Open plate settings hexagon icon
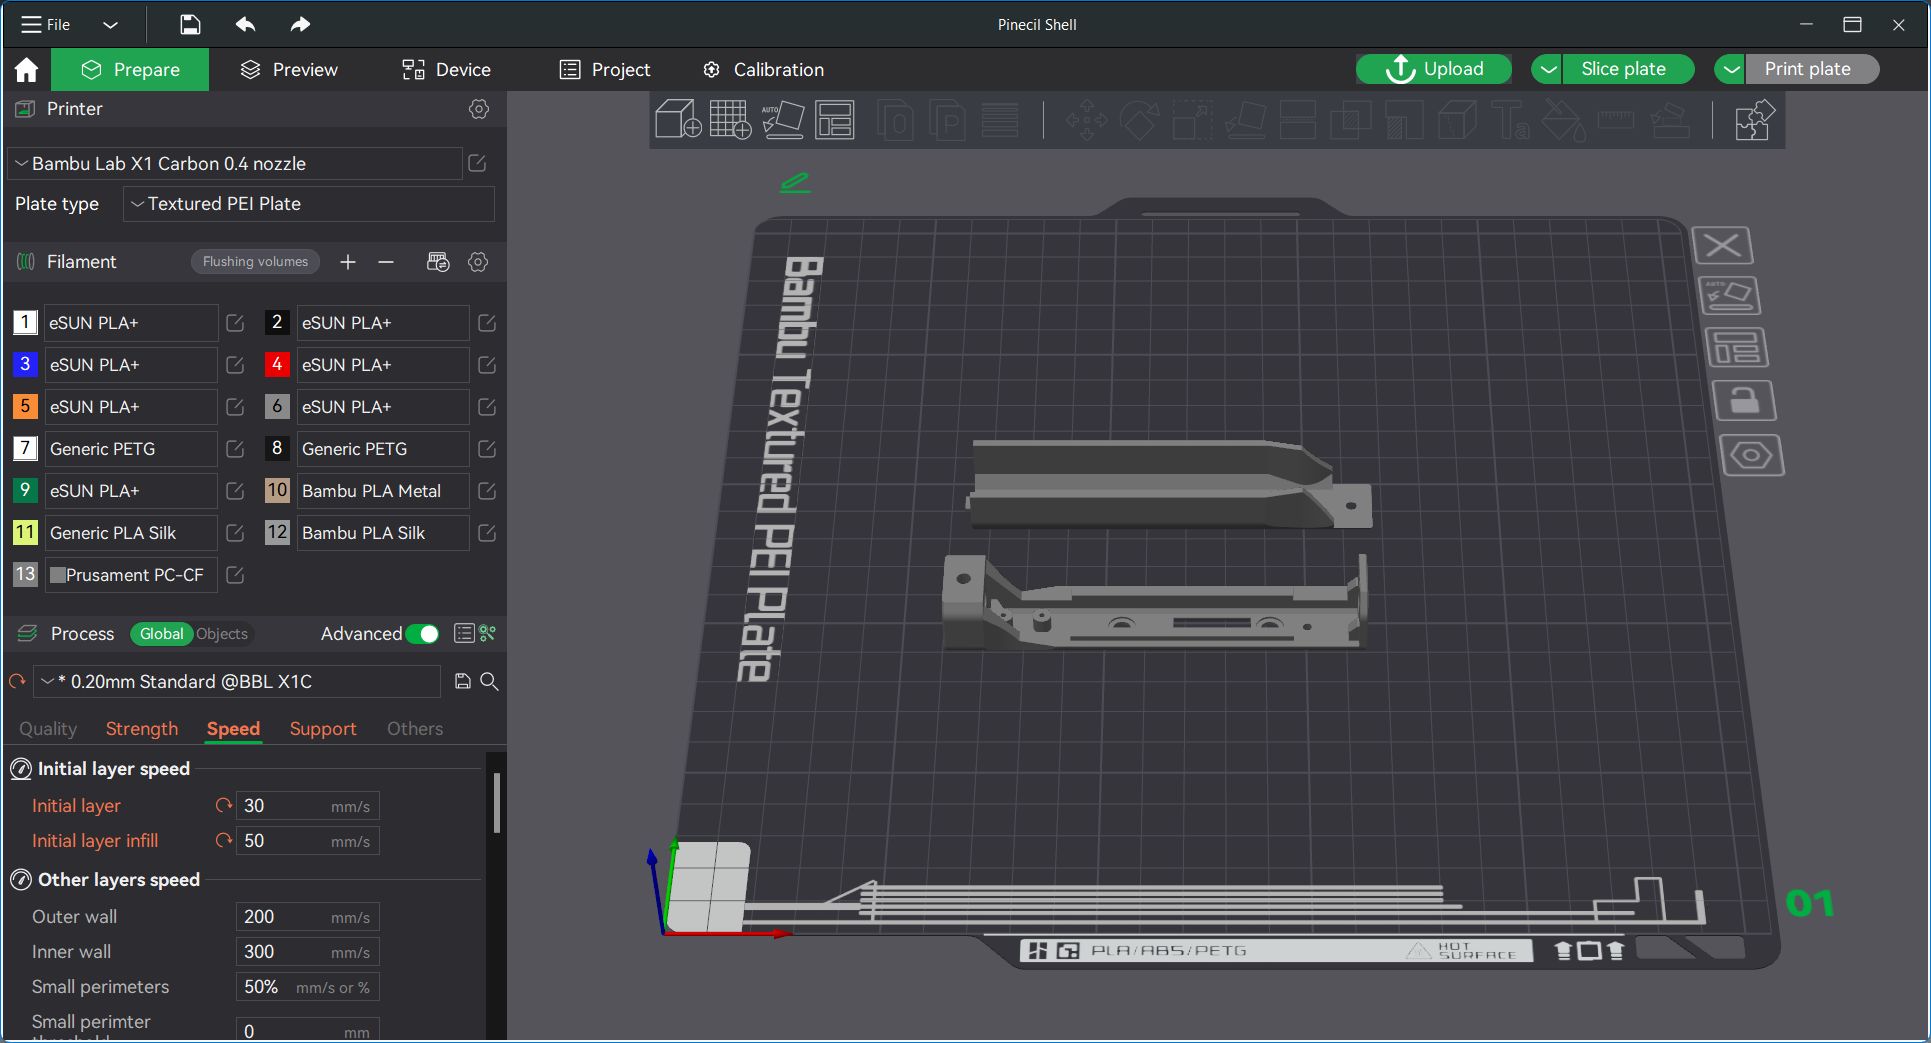This screenshot has height=1043, width=1931. point(1751,456)
